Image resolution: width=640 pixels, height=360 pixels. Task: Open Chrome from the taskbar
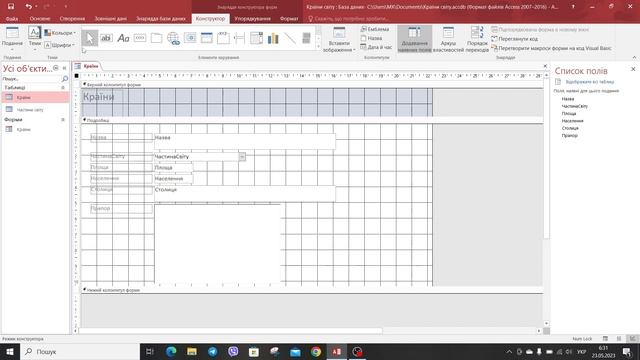point(316,351)
